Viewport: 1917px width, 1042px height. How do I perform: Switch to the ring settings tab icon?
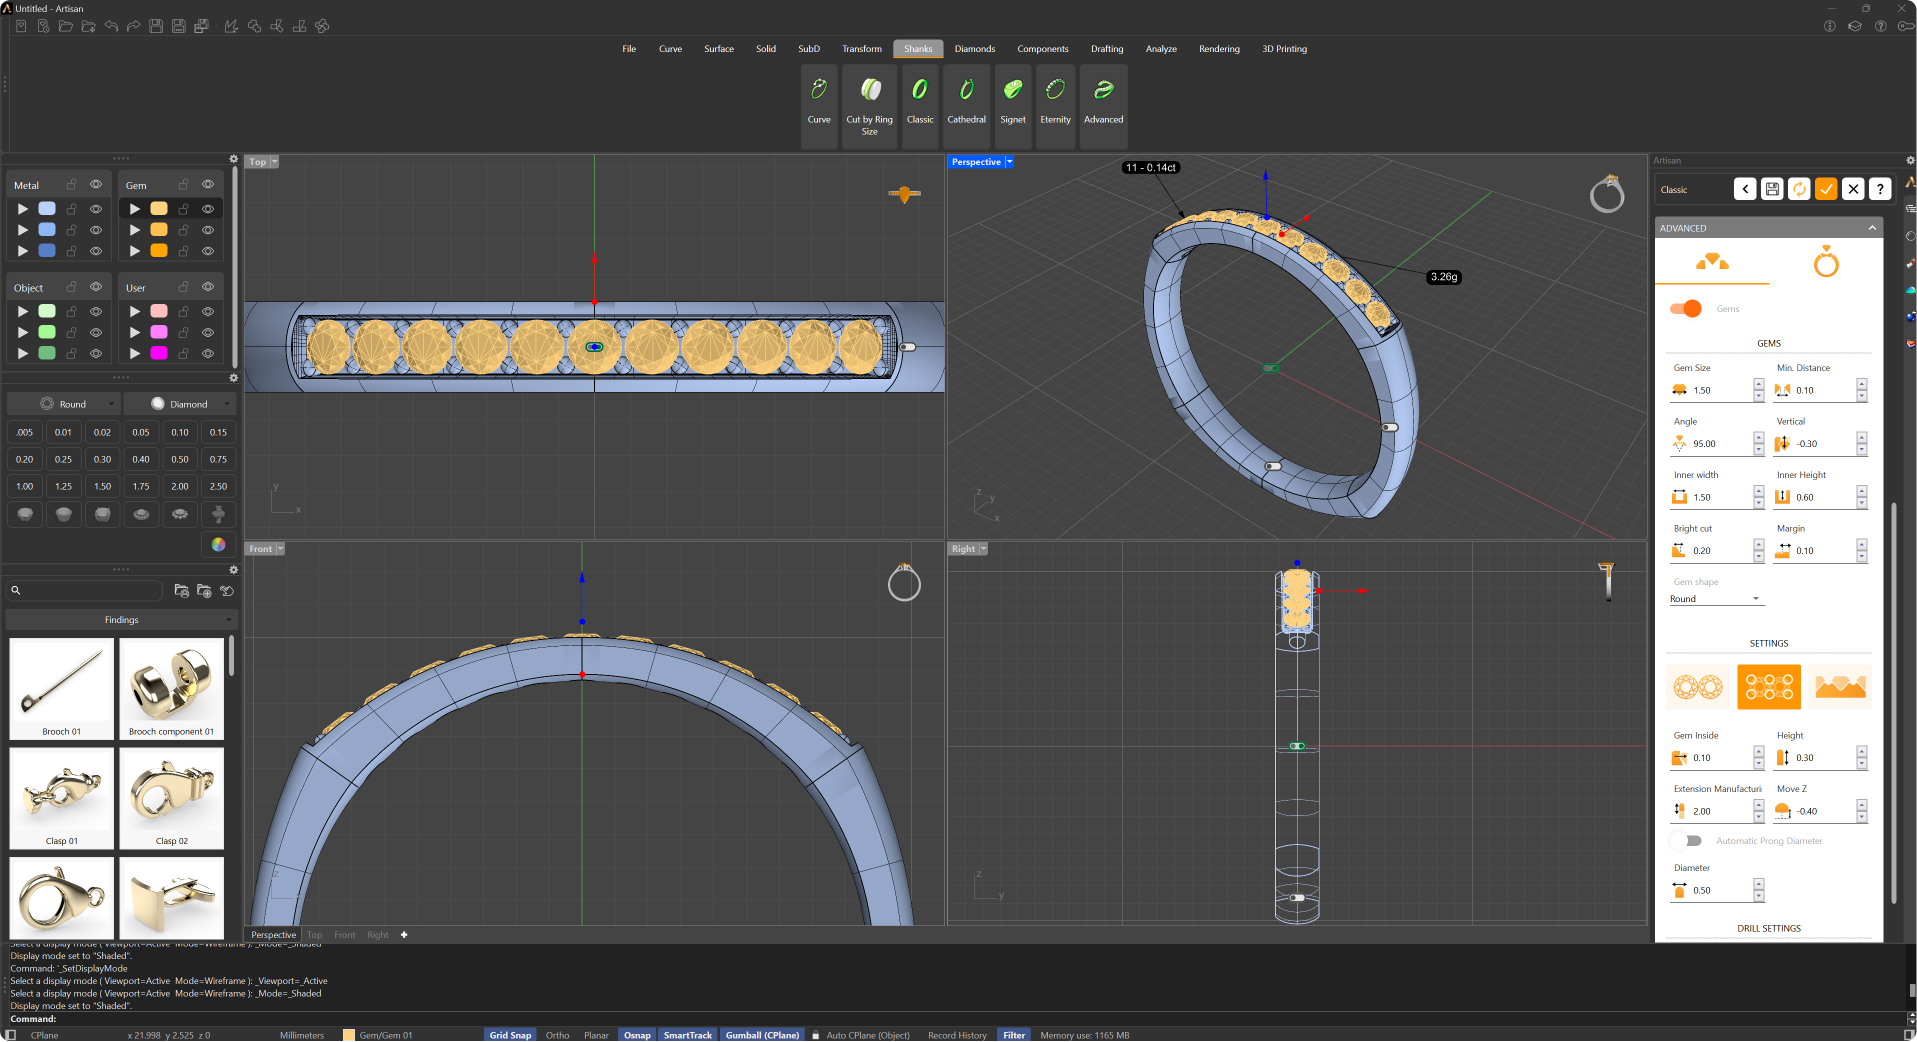coord(1826,262)
